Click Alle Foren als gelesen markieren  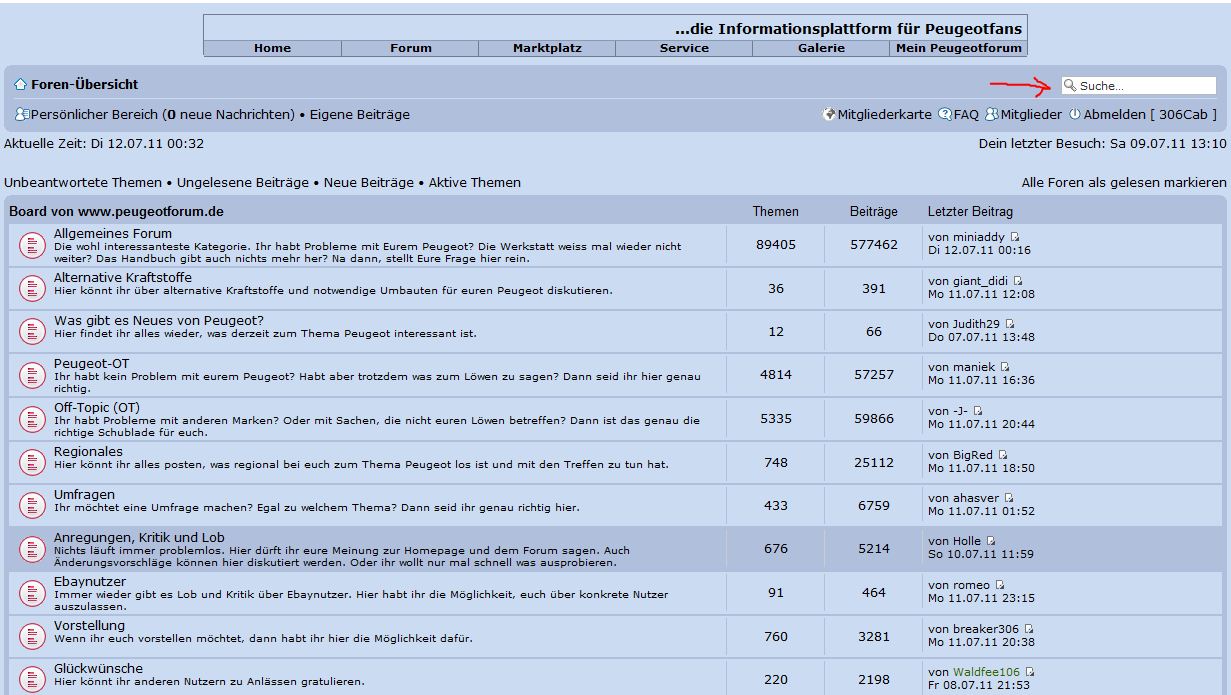[1123, 183]
